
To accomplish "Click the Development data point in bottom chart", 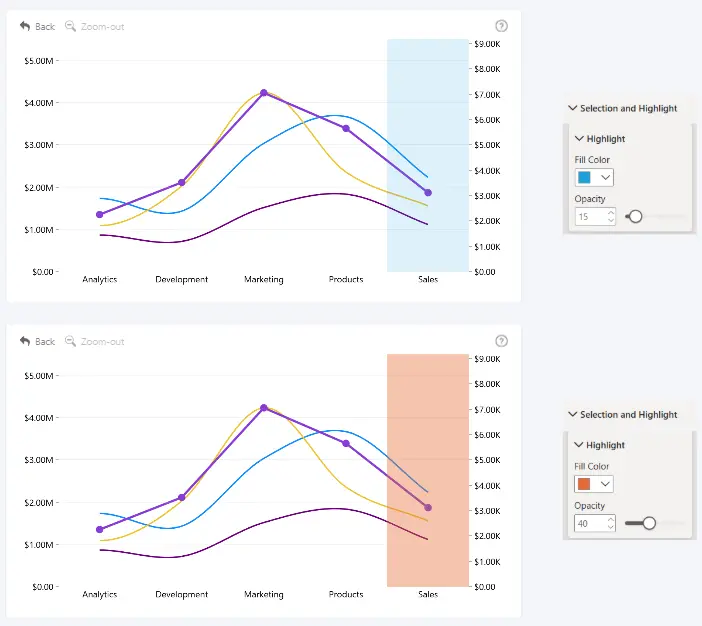I will pos(182,497).
